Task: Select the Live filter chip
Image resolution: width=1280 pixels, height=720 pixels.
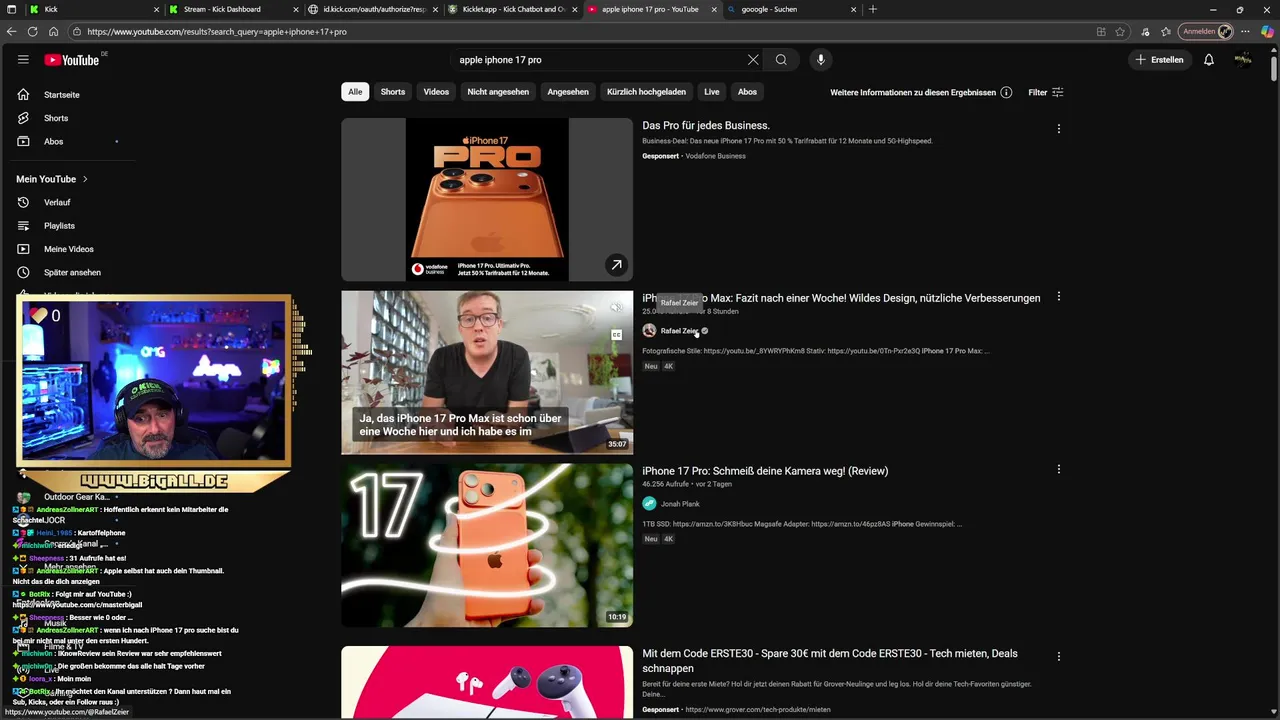Action: coord(712,92)
